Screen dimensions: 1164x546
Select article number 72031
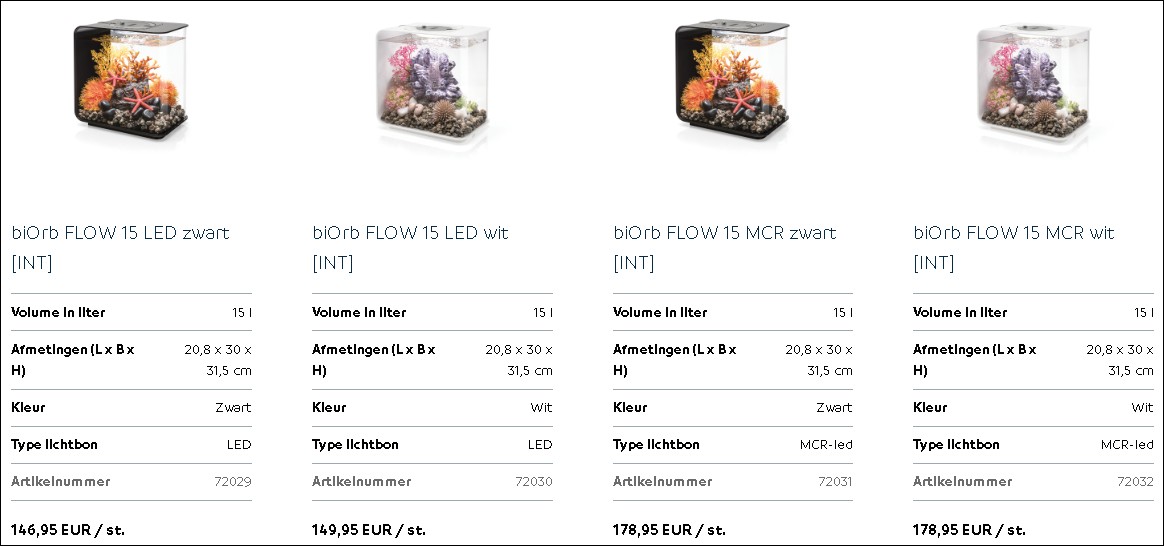click(x=835, y=481)
